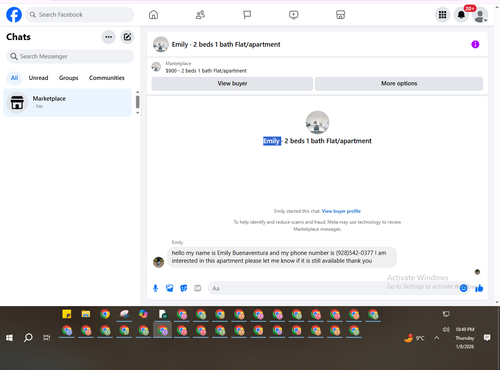Screen dimensions: 500x370
Task: Click the large centered listing photo
Action: [x=317, y=122]
